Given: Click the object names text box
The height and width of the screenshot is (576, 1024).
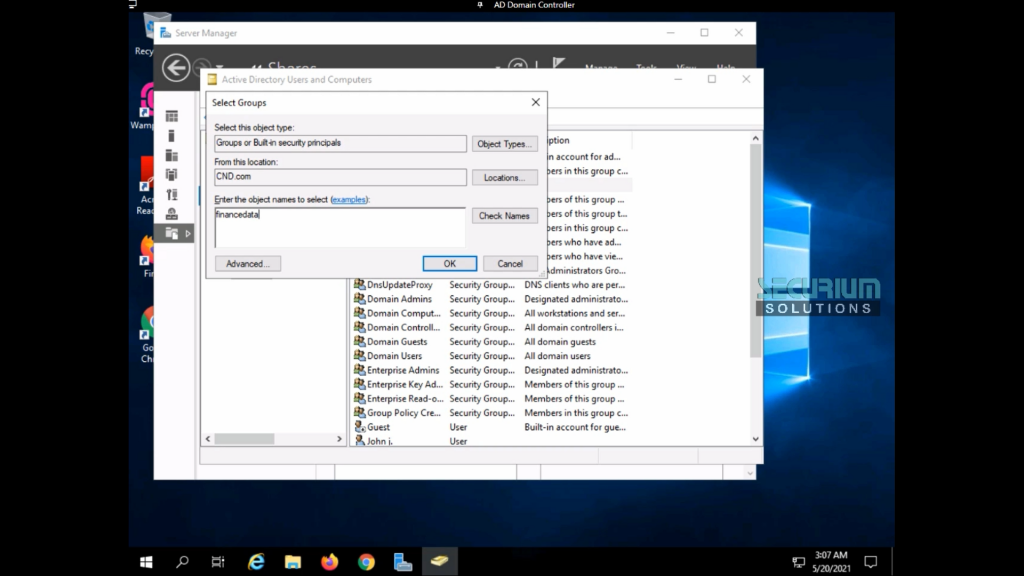Looking at the screenshot, I should 340,227.
